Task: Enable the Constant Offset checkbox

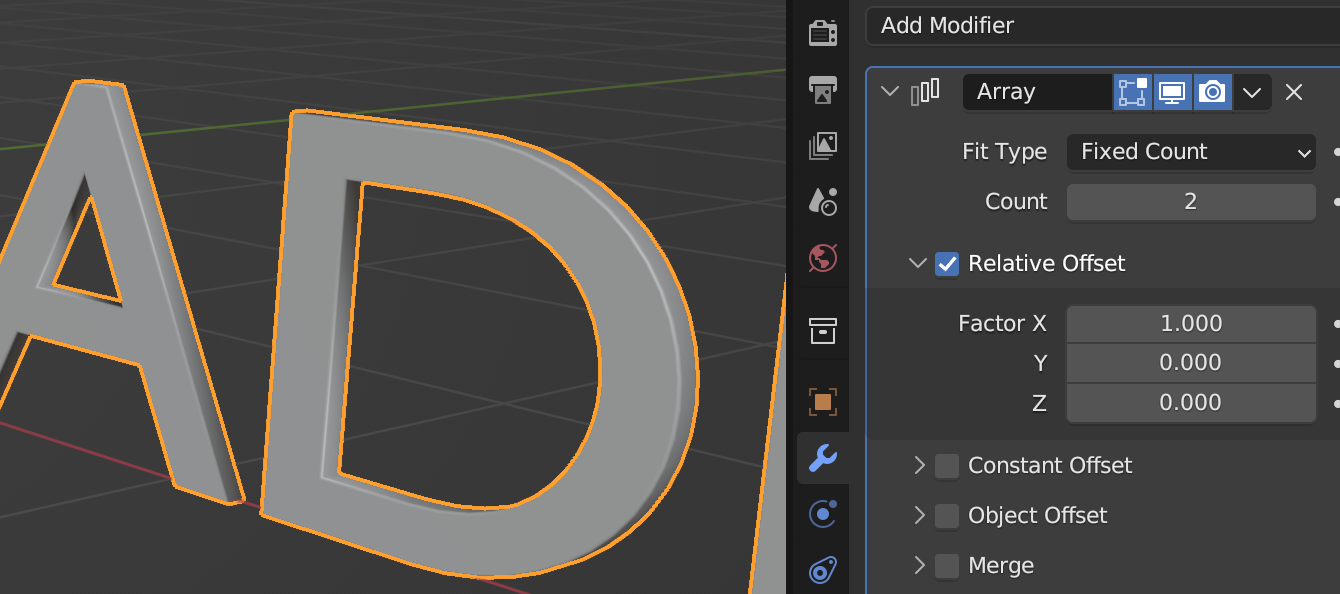Action: [x=946, y=466]
